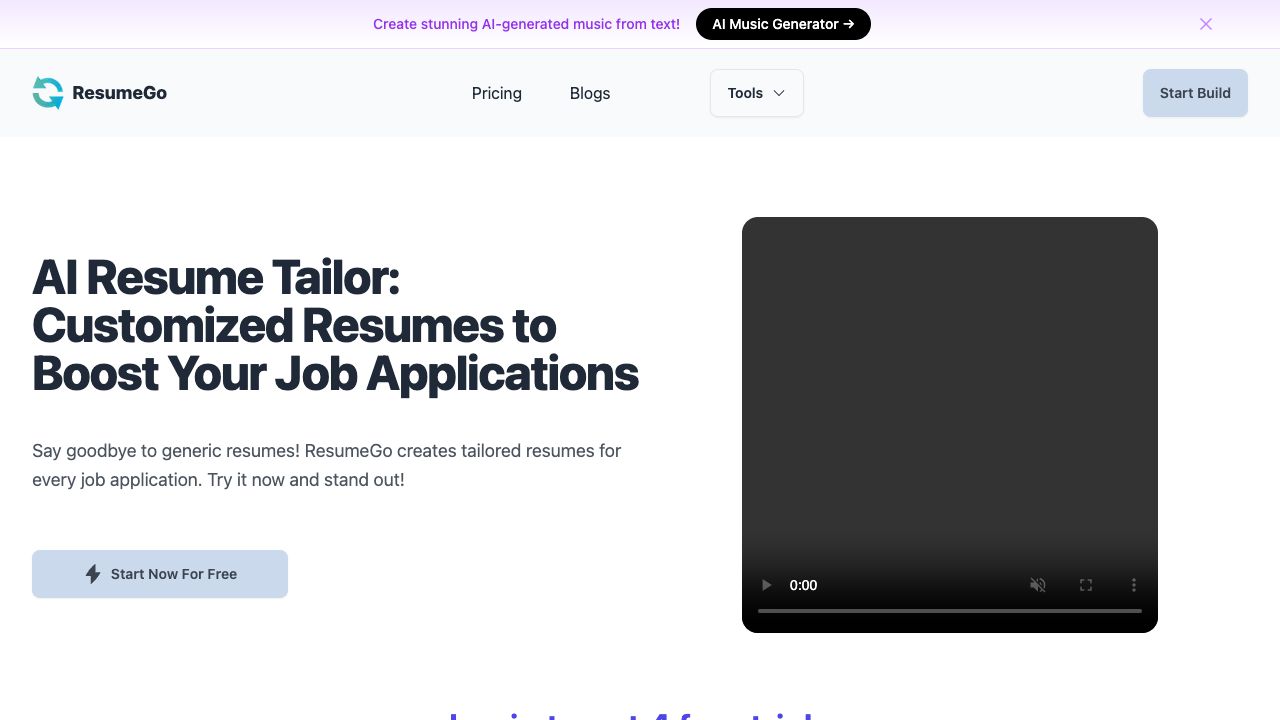Image resolution: width=1280 pixels, height=720 pixels.
Task: Go to the Blogs page
Action: click(589, 93)
